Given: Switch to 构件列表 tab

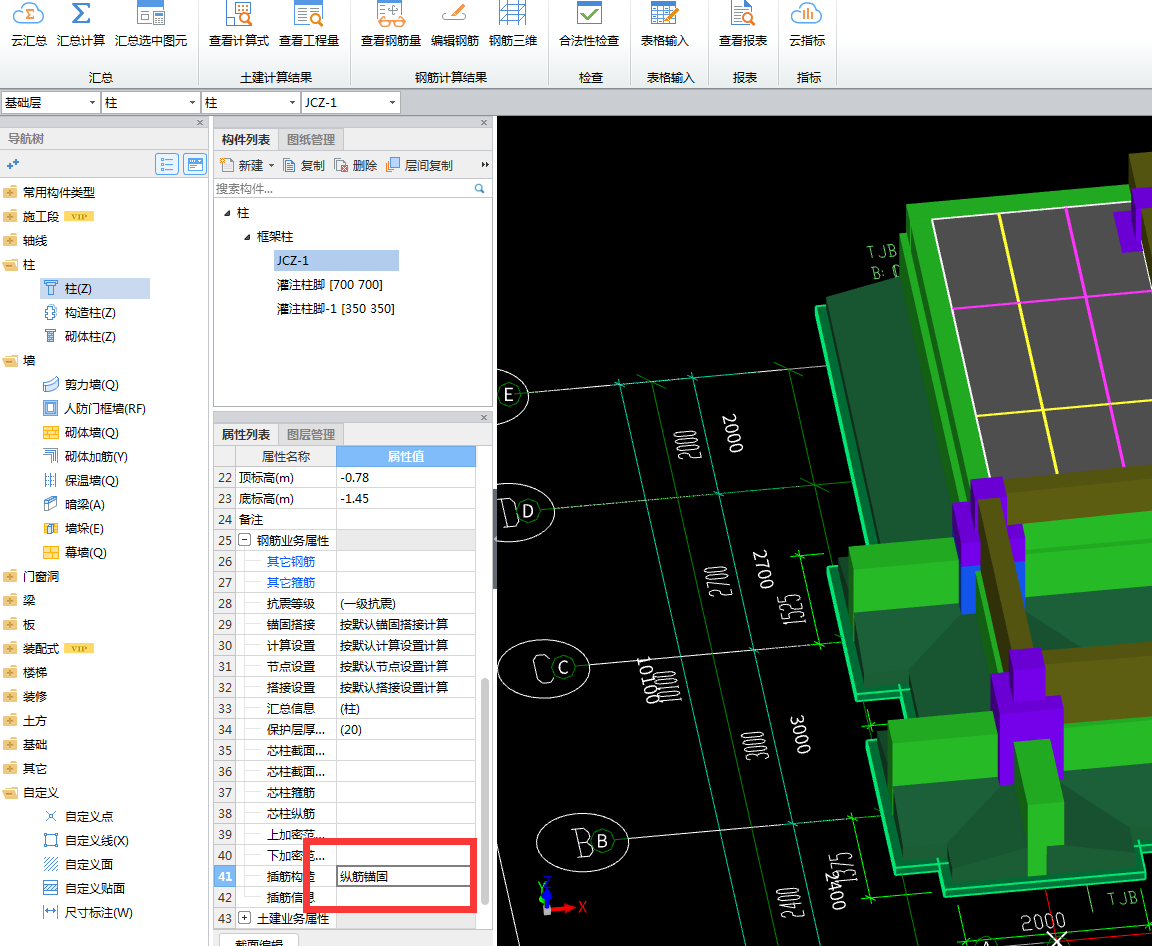Looking at the screenshot, I should tap(246, 140).
